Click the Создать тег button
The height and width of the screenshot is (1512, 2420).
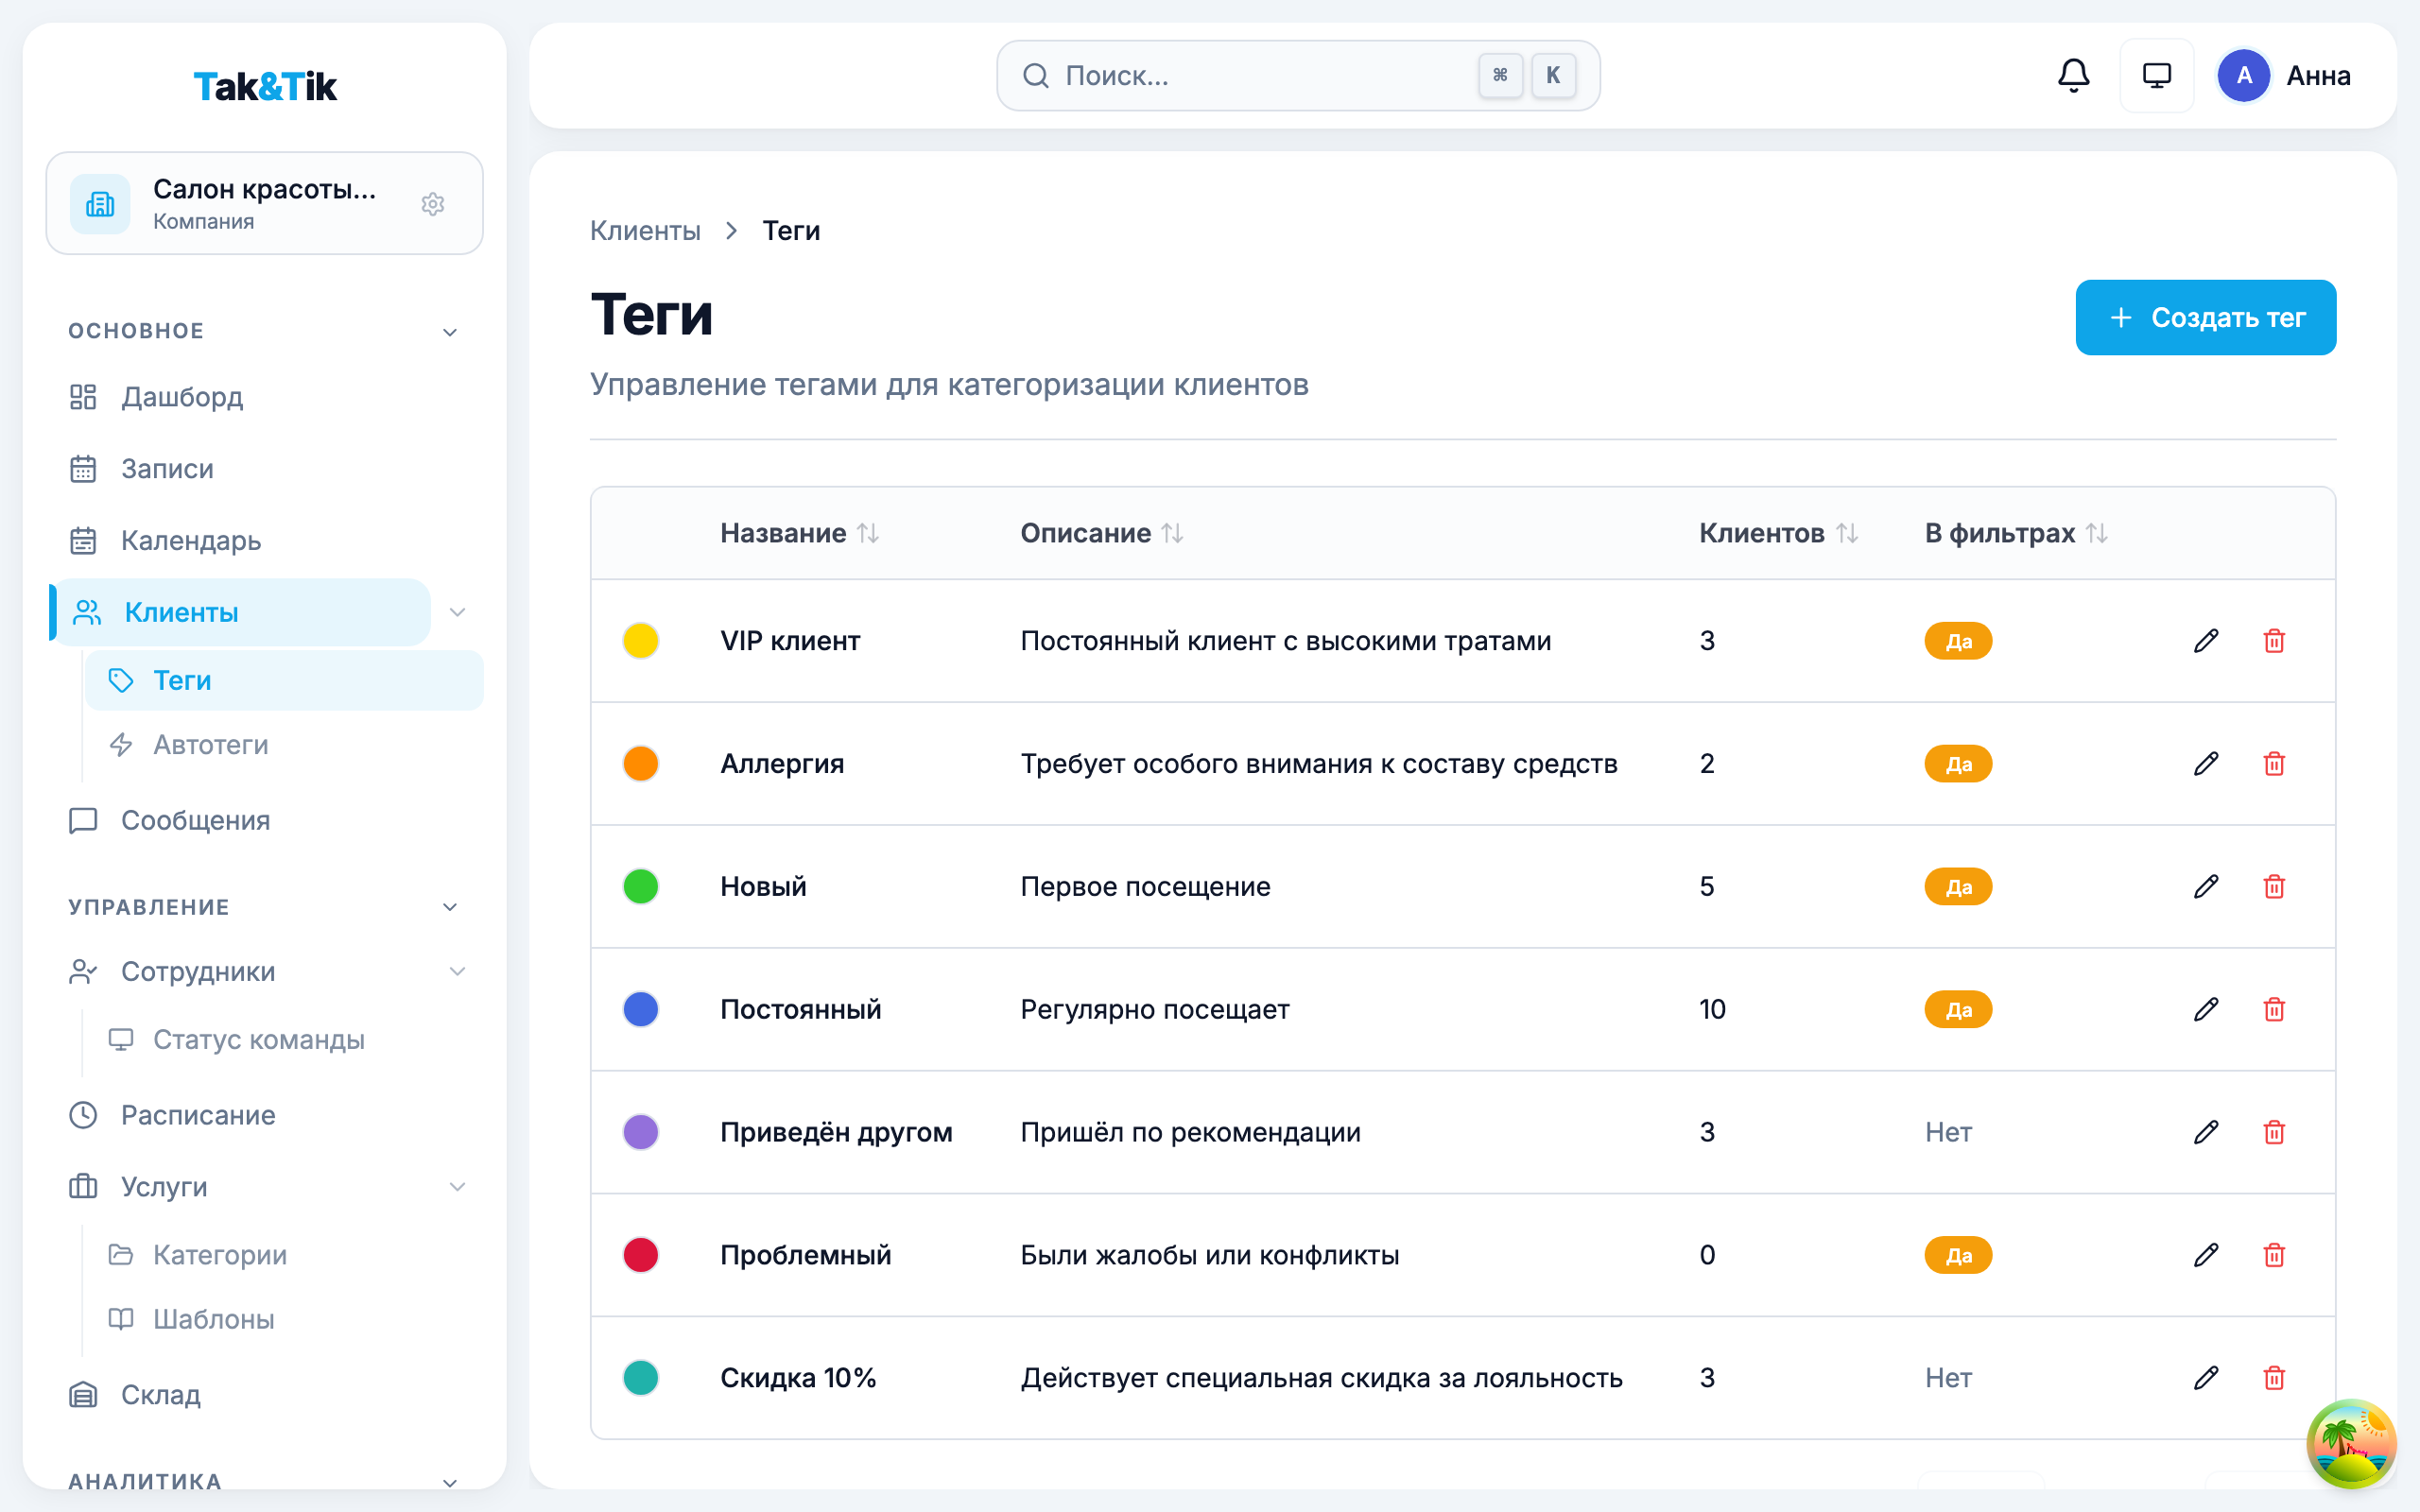click(x=2205, y=317)
